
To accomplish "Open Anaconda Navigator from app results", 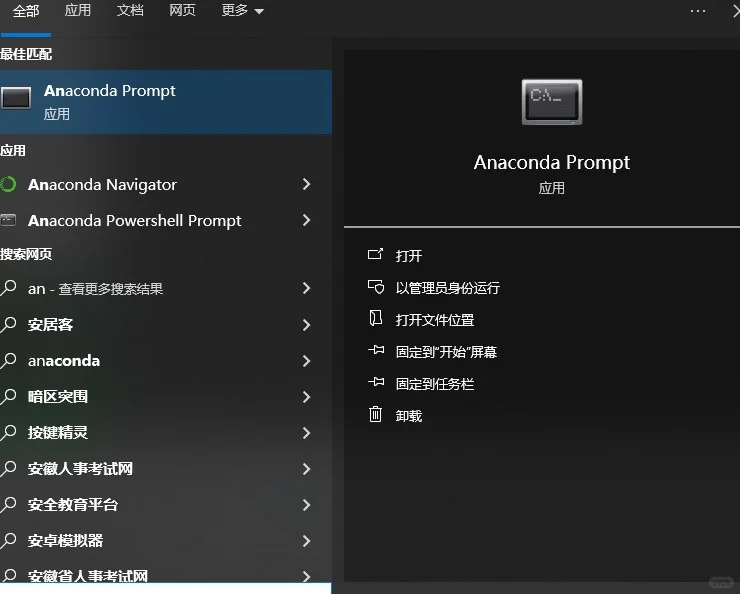I will (166, 184).
